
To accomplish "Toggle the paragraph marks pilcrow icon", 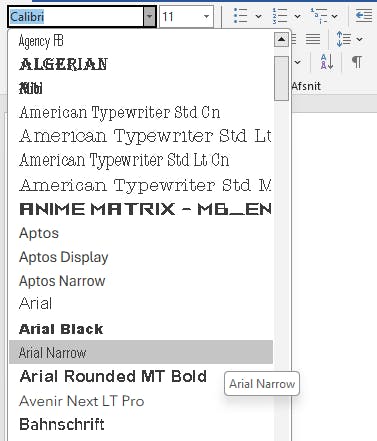I will (x=357, y=62).
